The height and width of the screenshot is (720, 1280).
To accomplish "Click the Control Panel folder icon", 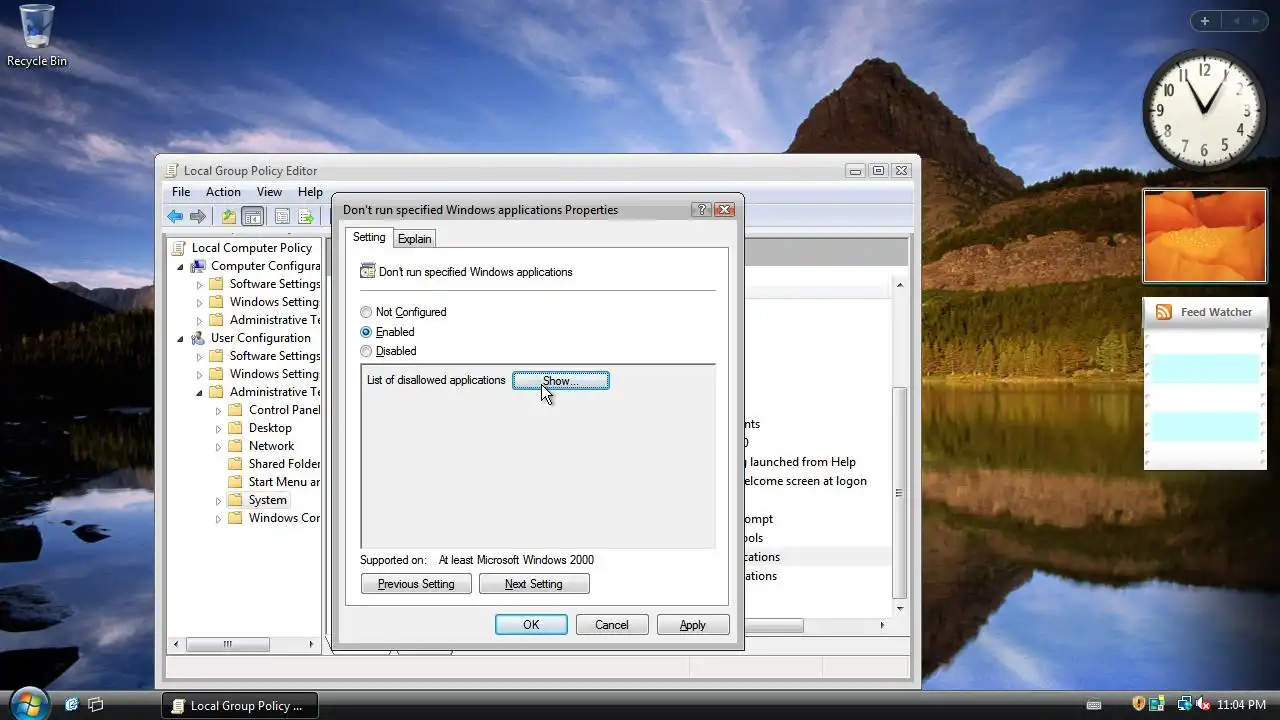I will coord(236,410).
